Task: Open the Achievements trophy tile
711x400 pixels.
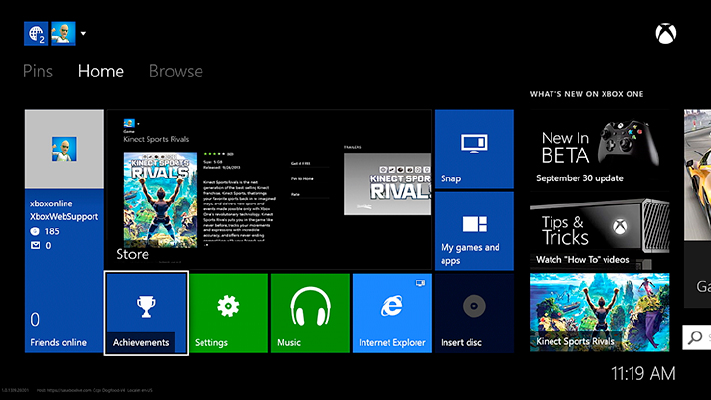Action: pyautogui.click(x=146, y=313)
